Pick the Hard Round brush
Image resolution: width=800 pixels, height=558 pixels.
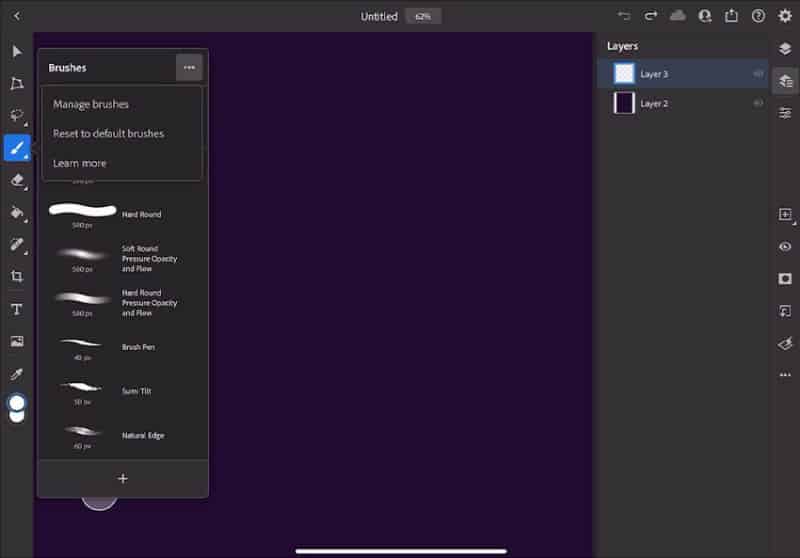click(122, 215)
